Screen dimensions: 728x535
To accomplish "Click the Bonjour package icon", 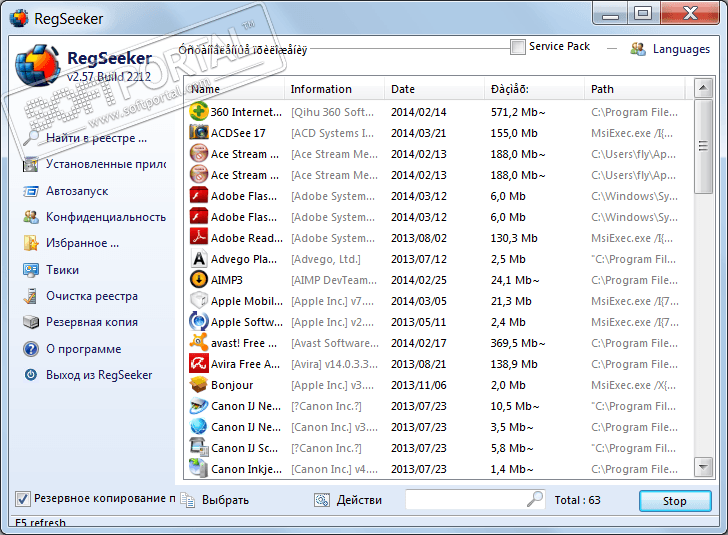I will [199, 384].
